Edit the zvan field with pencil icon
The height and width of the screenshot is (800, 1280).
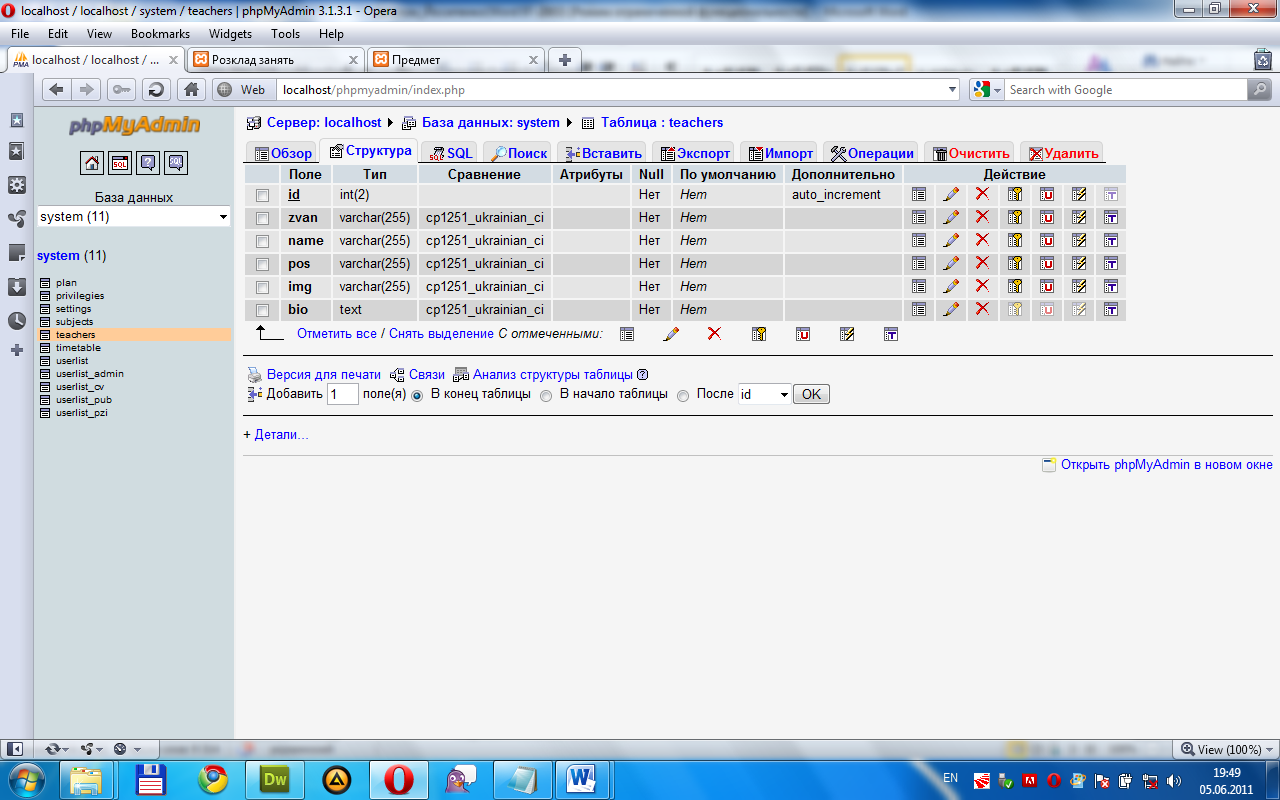click(x=951, y=218)
